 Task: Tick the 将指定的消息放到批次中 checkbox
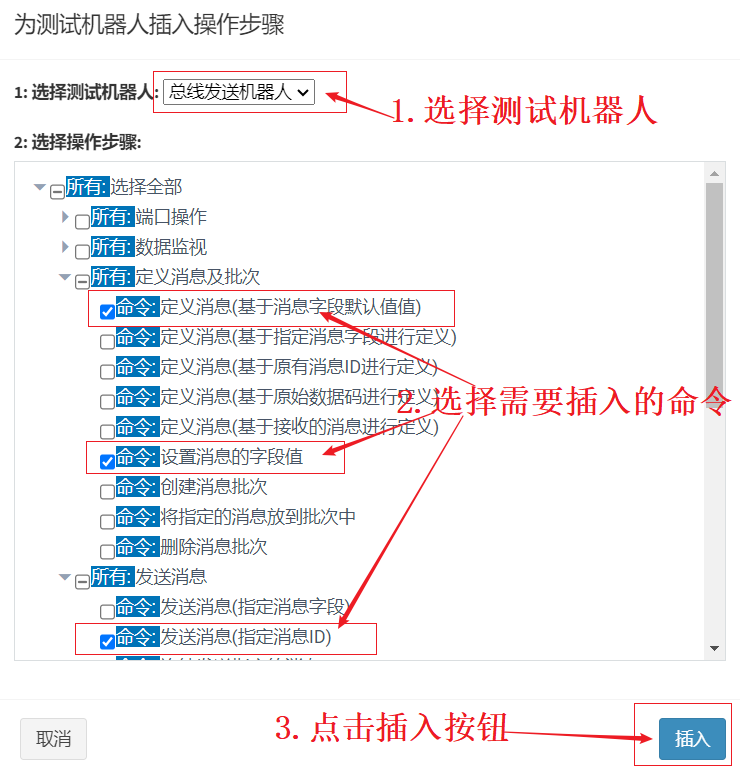point(107,522)
